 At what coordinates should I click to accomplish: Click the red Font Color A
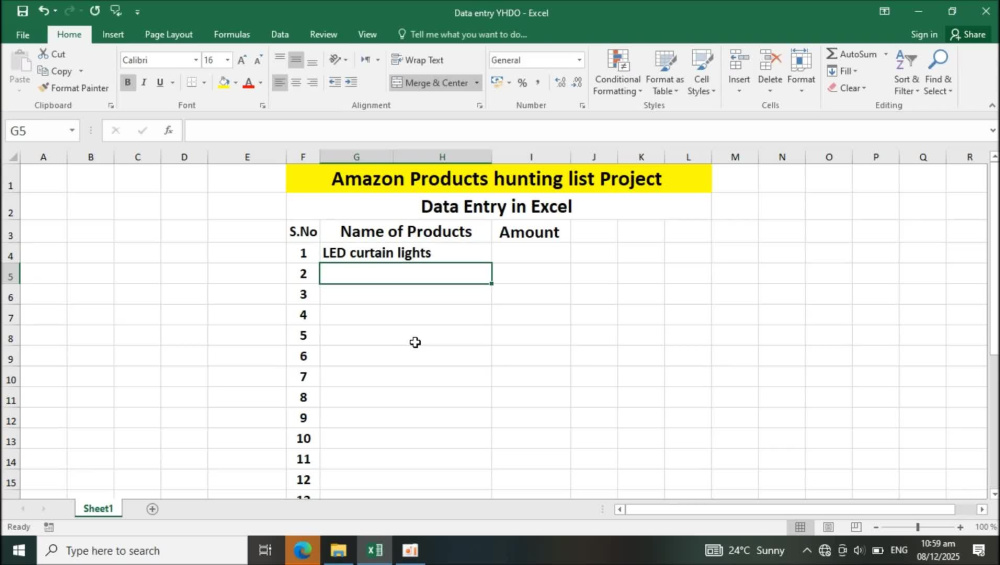pyautogui.click(x=249, y=82)
